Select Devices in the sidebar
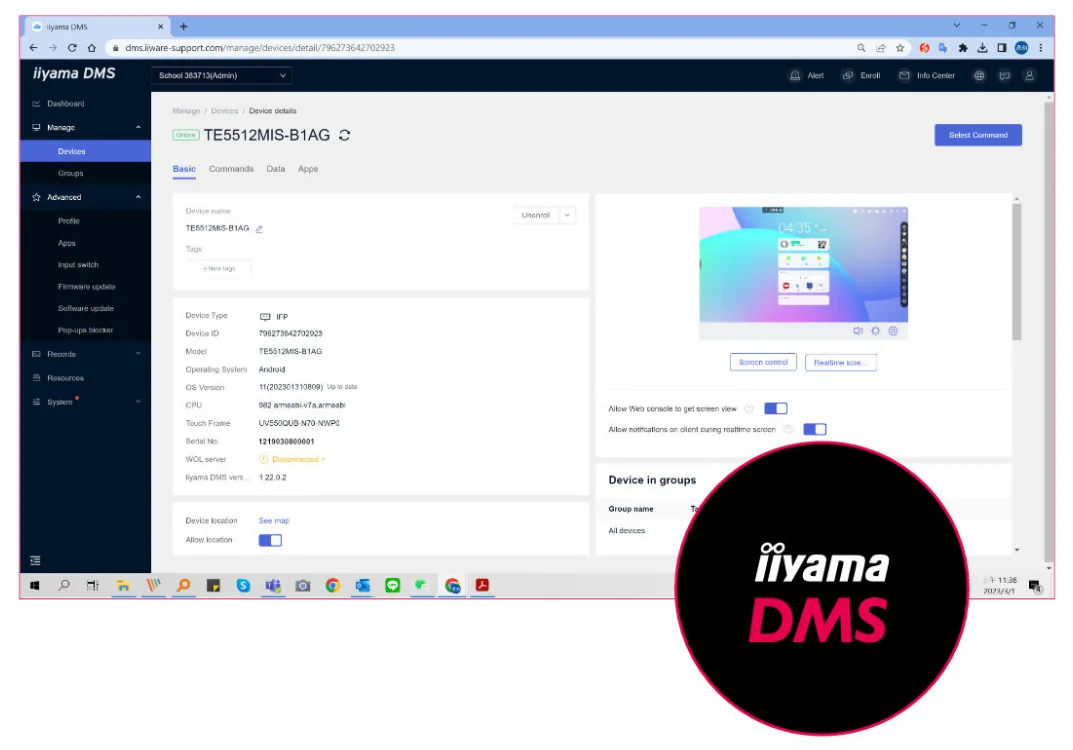 tap(71, 151)
